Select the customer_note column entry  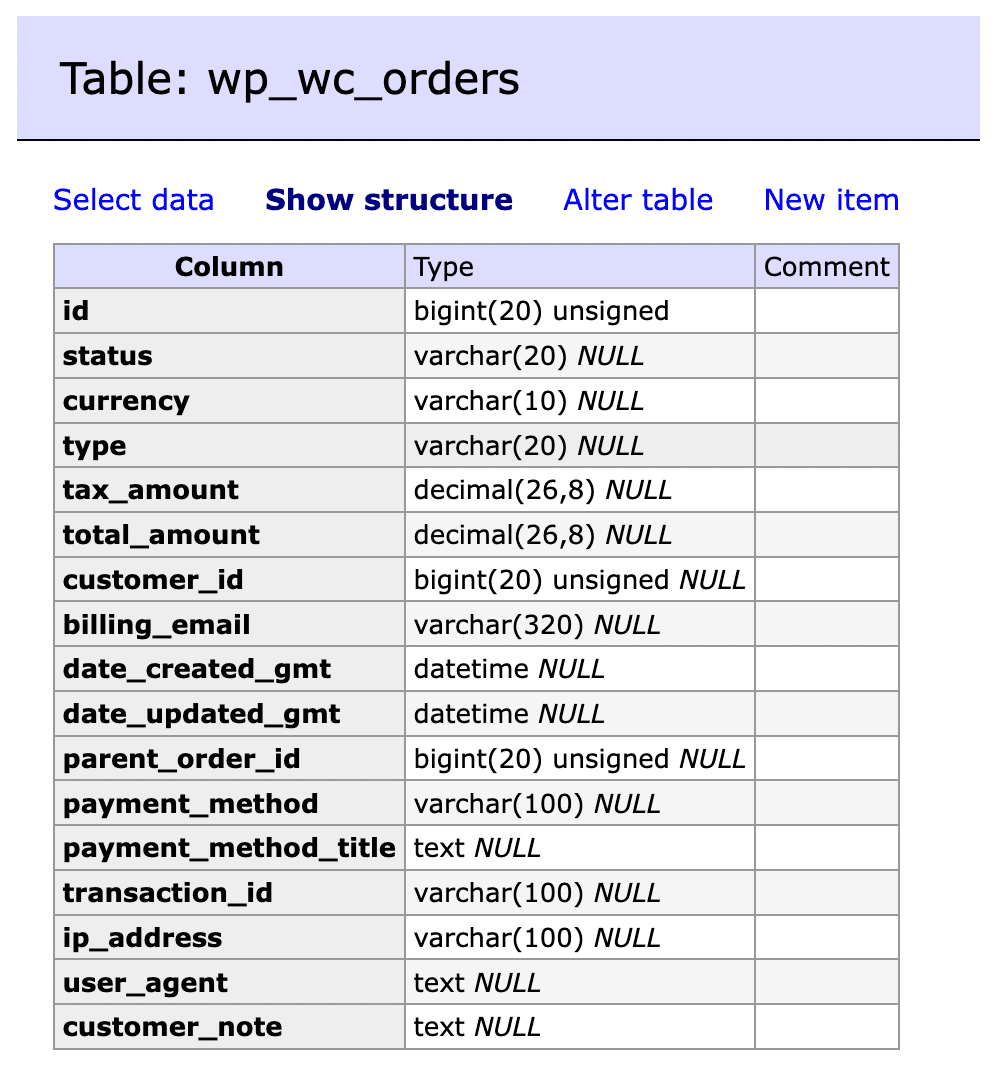pos(172,1026)
